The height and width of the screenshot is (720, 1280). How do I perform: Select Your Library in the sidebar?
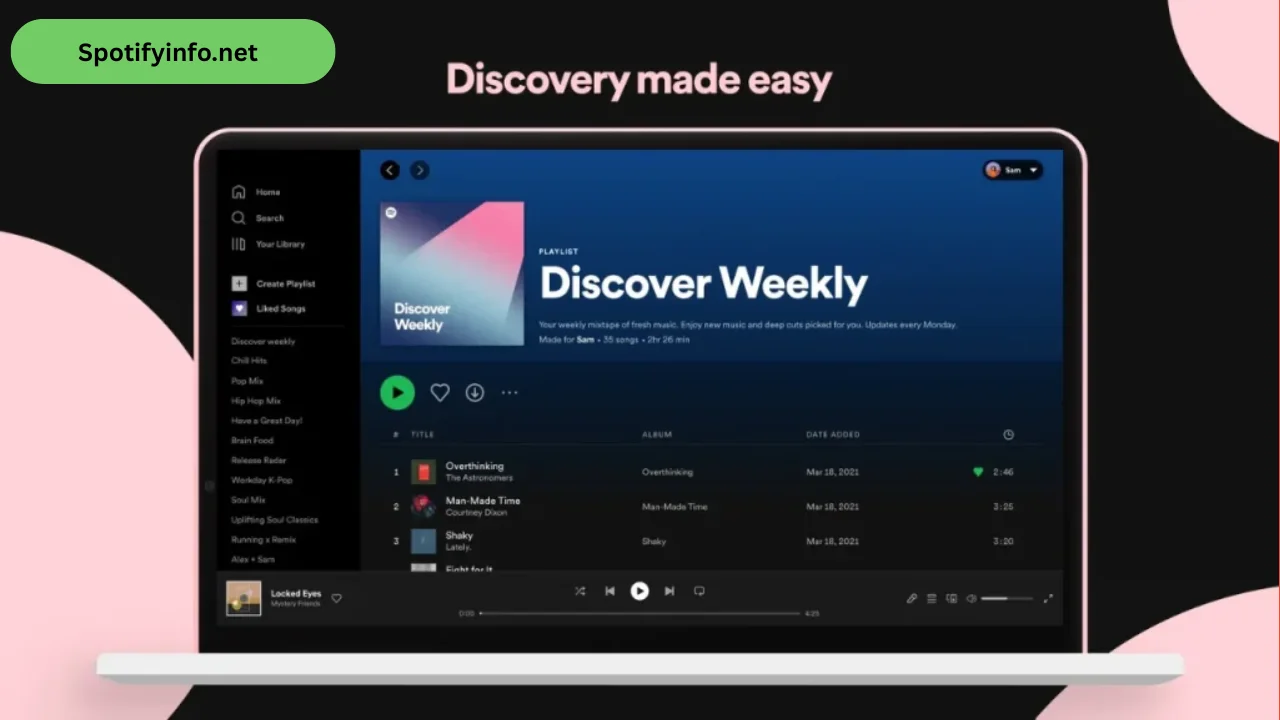(x=280, y=244)
